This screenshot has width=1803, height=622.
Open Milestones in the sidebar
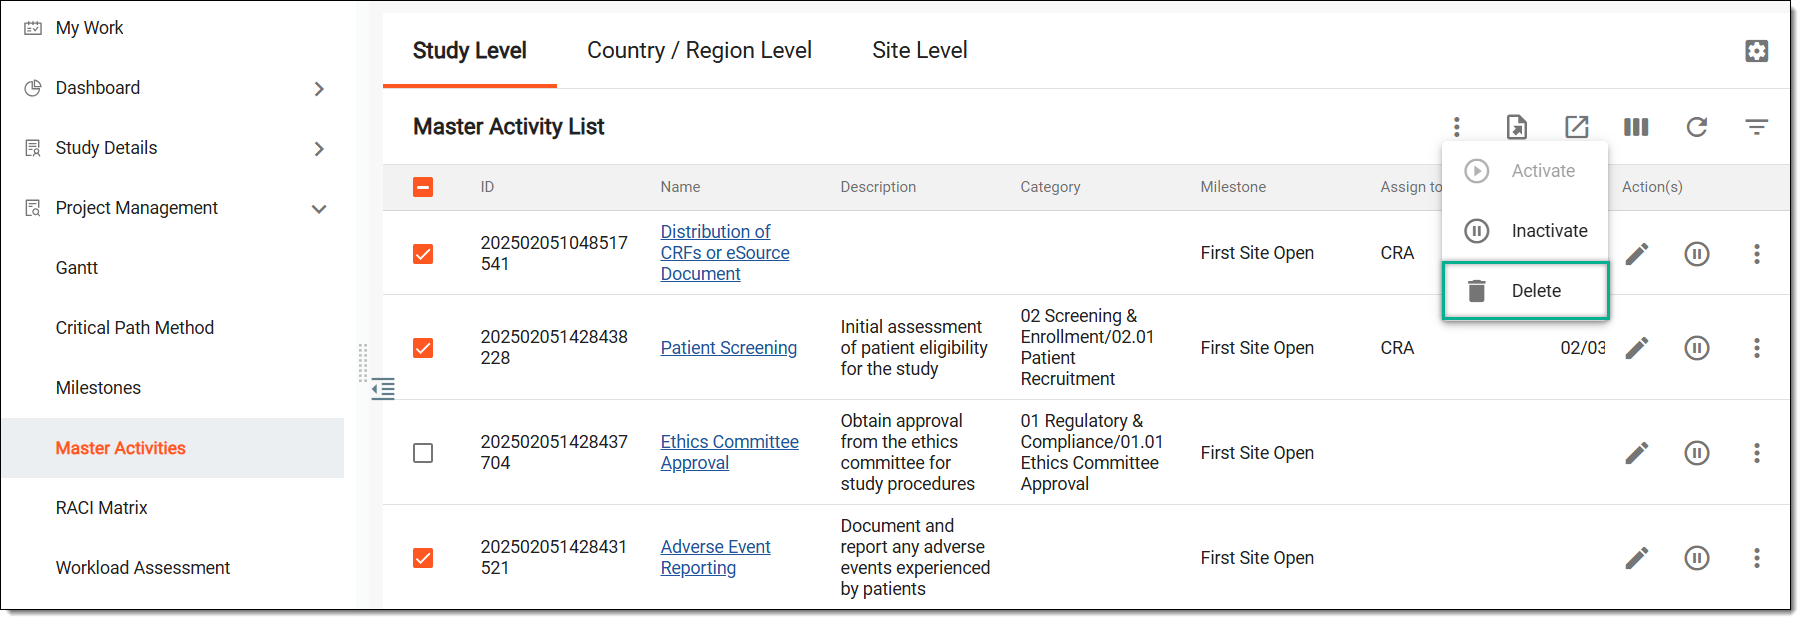tap(98, 388)
